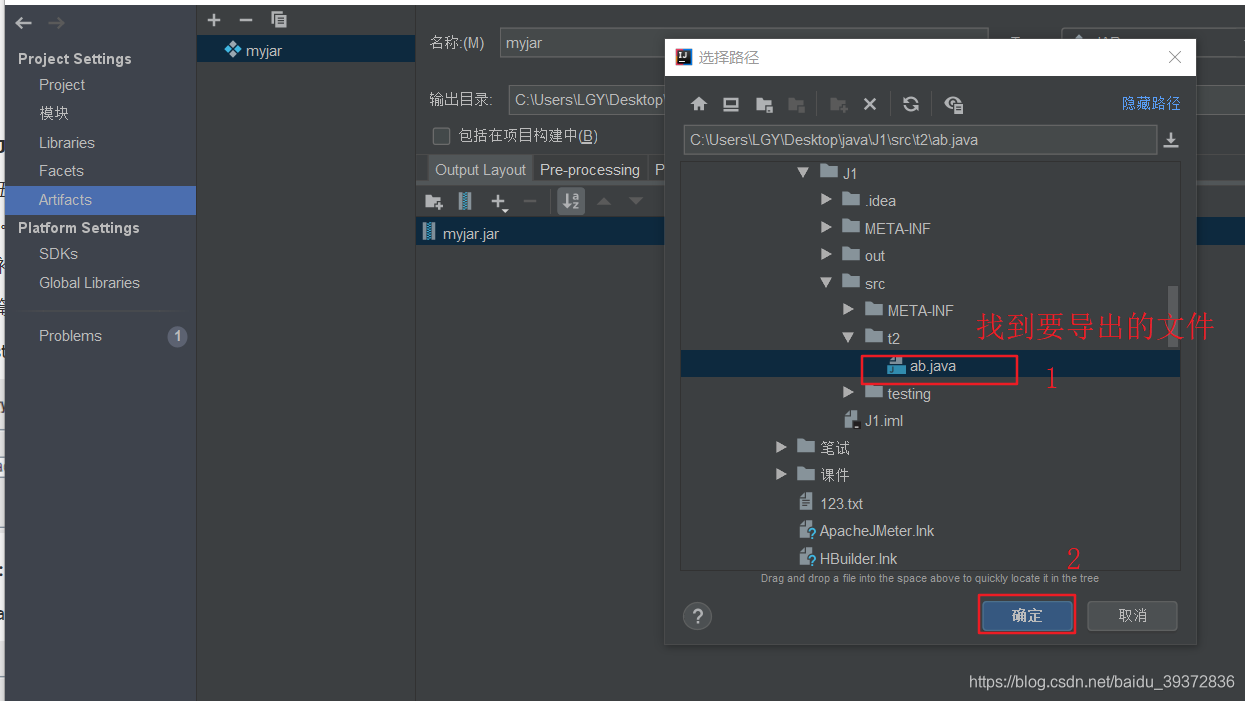Refresh the file tree with the refresh icon
Screen dimensions: 1245x701
pyautogui.click(x=910, y=104)
